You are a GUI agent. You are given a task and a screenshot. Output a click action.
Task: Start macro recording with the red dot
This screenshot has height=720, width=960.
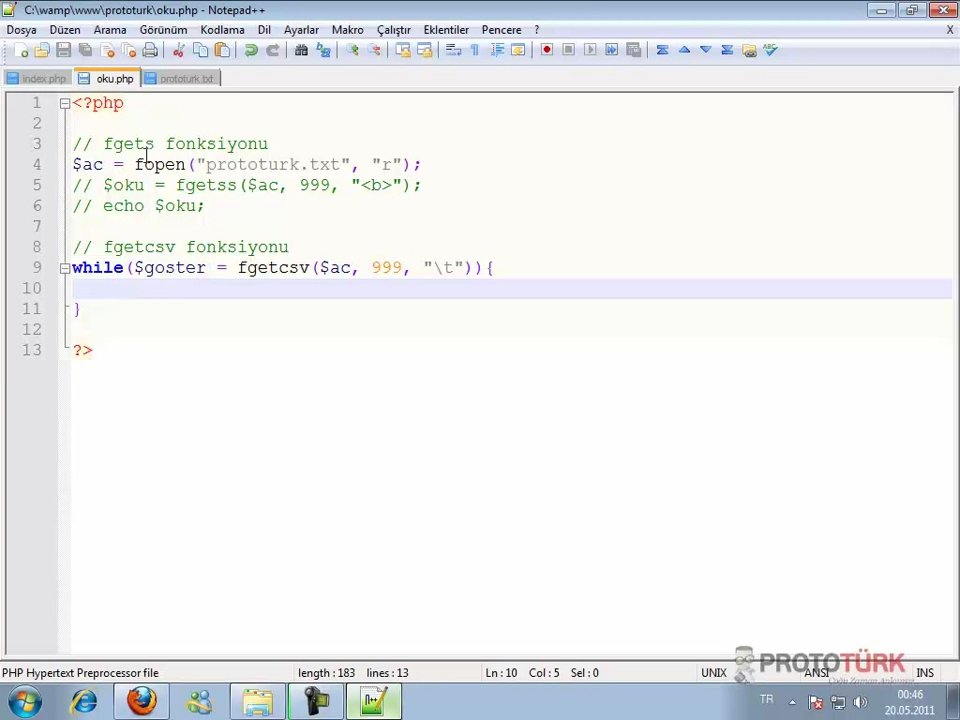tap(547, 50)
